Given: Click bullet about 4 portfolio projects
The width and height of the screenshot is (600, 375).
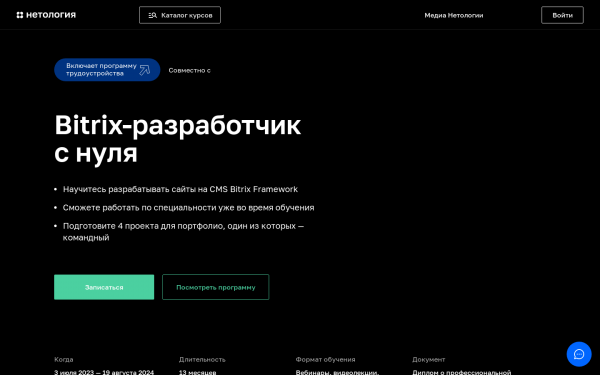Looking at the screenshot, I should point(183,232).
